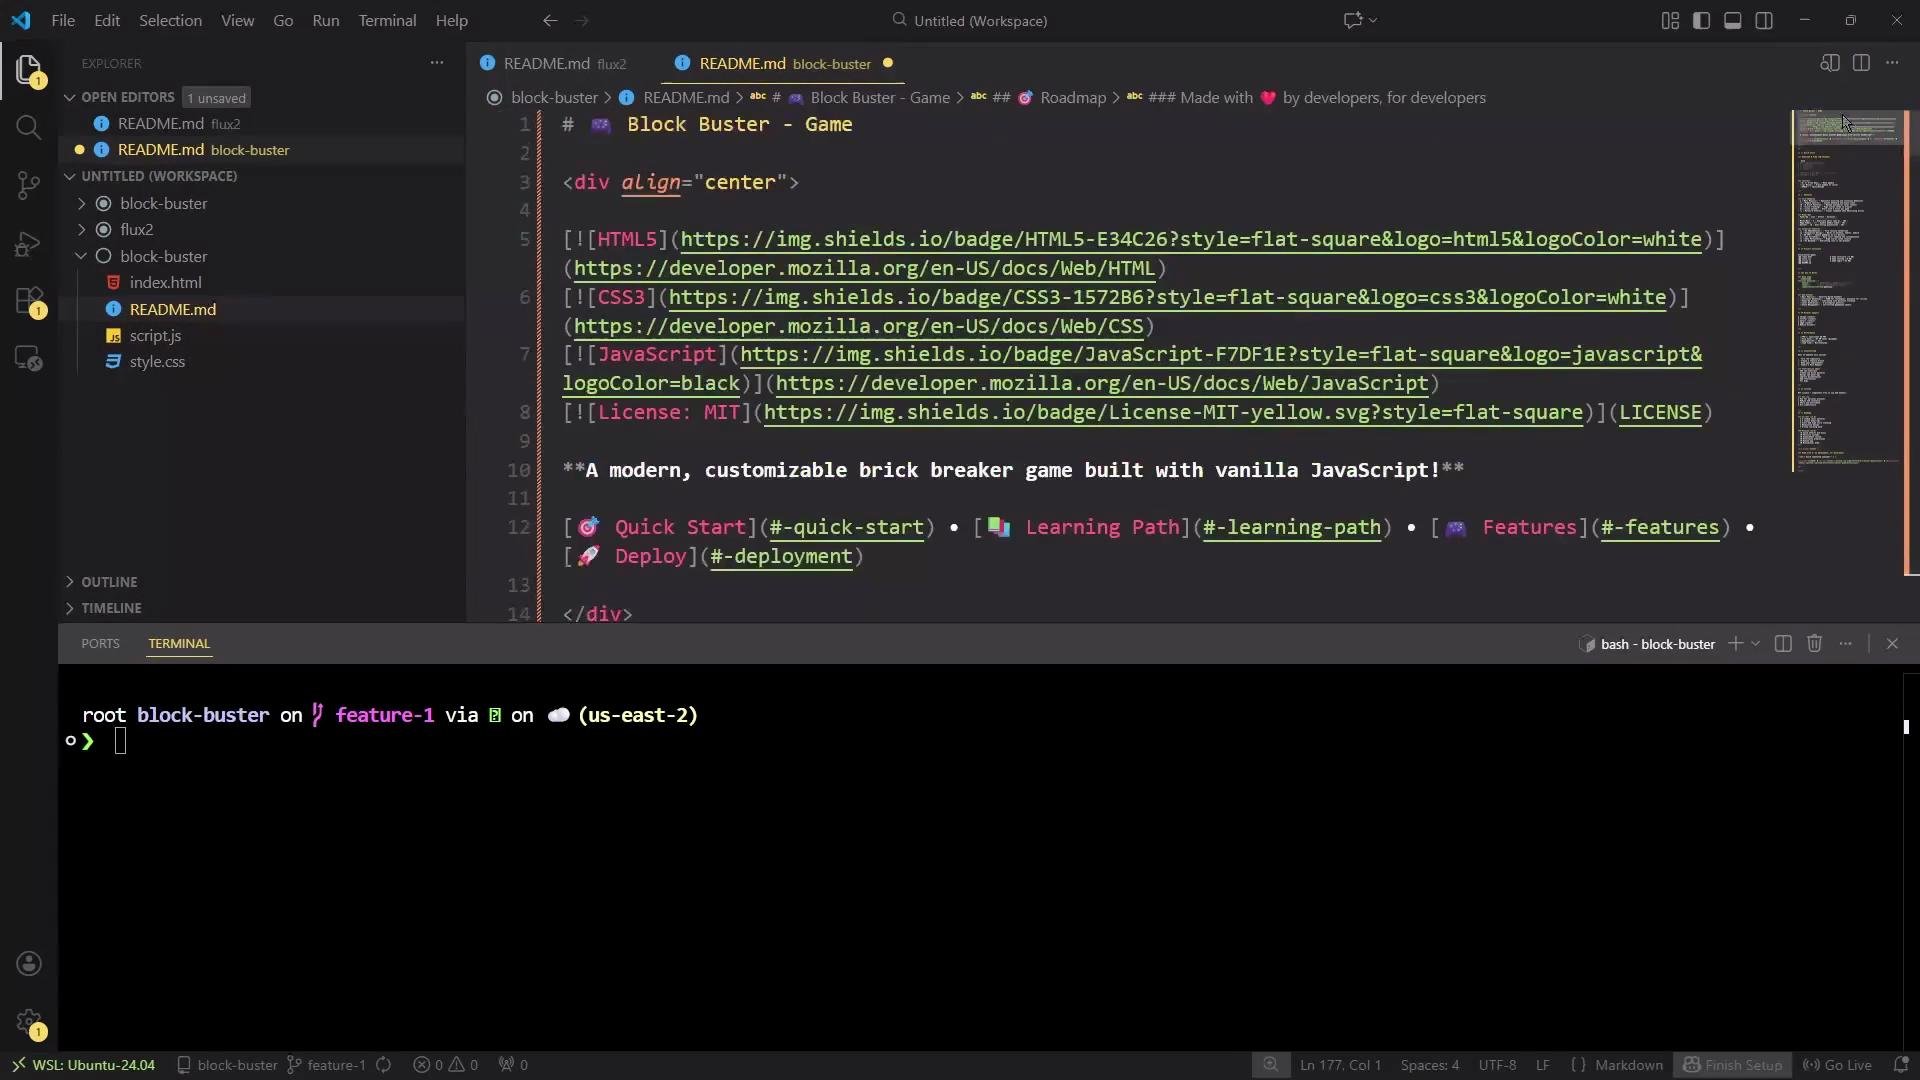The height and width of the screenshot is (1080, 1920).
Task: Open the Manage gear icon
Action: click(29, 1023)
